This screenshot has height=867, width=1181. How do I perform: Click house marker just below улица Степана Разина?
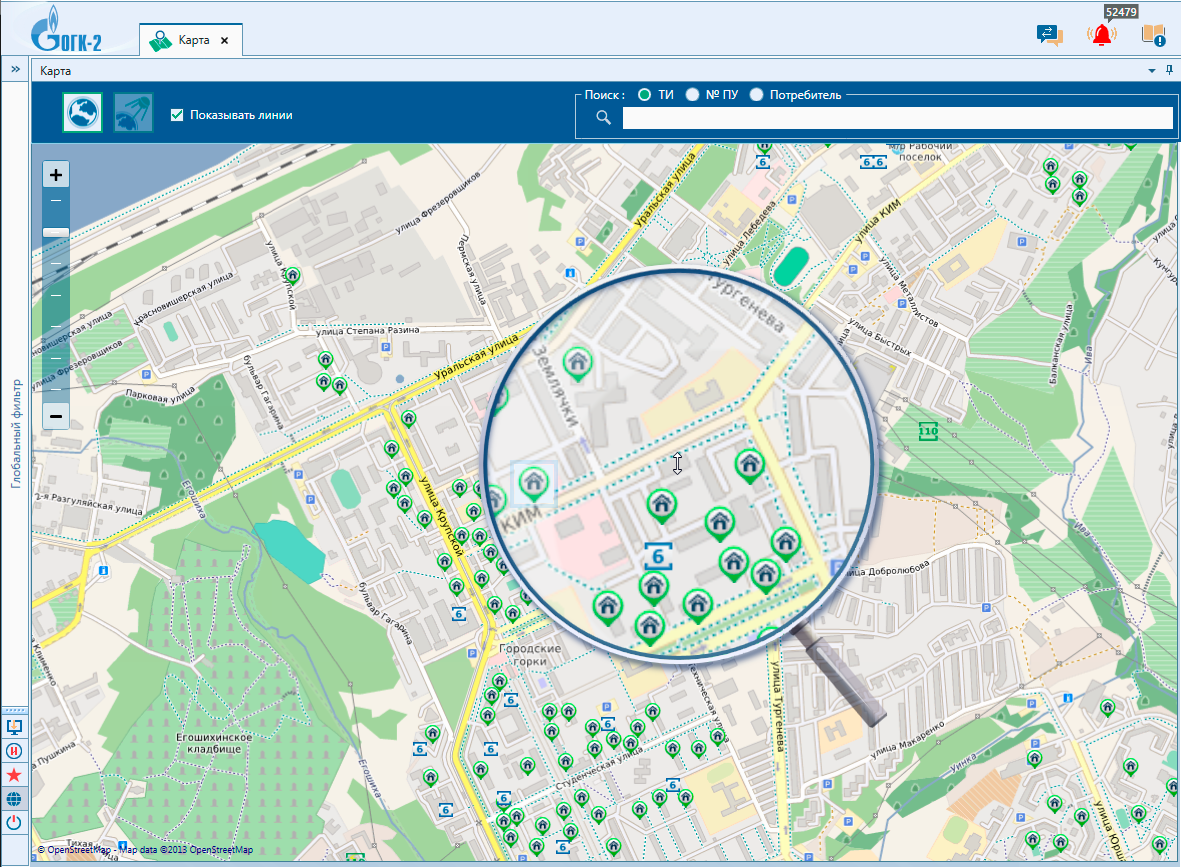click(325, 360)
